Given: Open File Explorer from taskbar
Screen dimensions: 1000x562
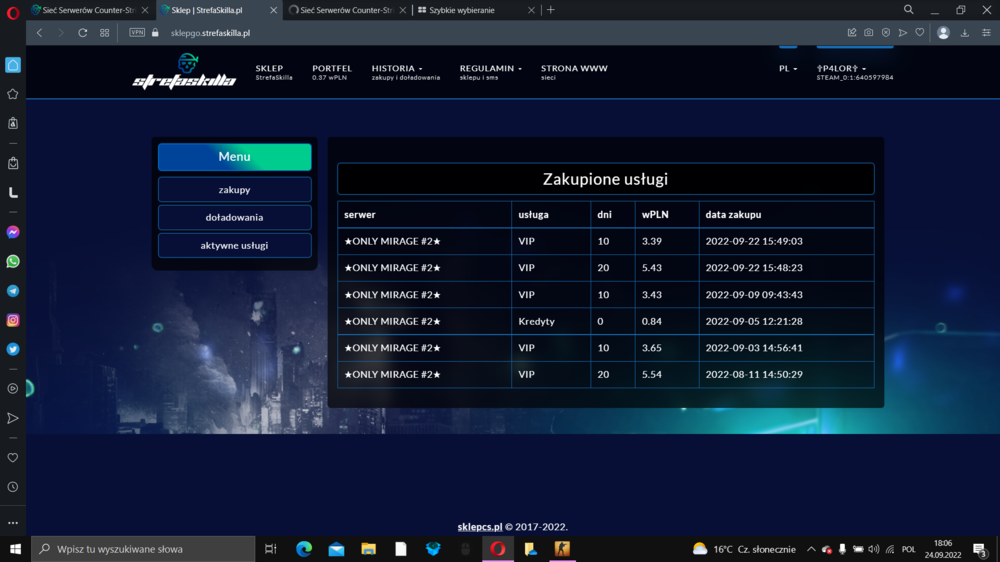Looking at the screenshot, I should (369, 549).
